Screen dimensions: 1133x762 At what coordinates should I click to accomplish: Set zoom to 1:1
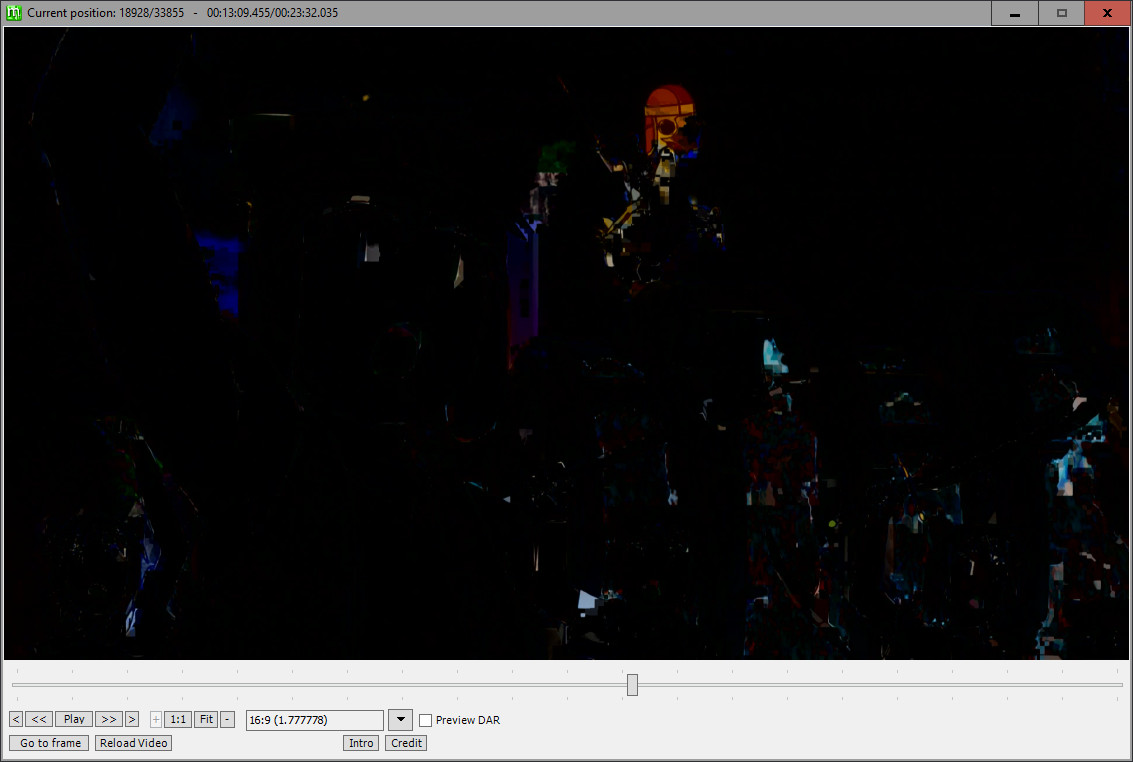click(178, 719)
